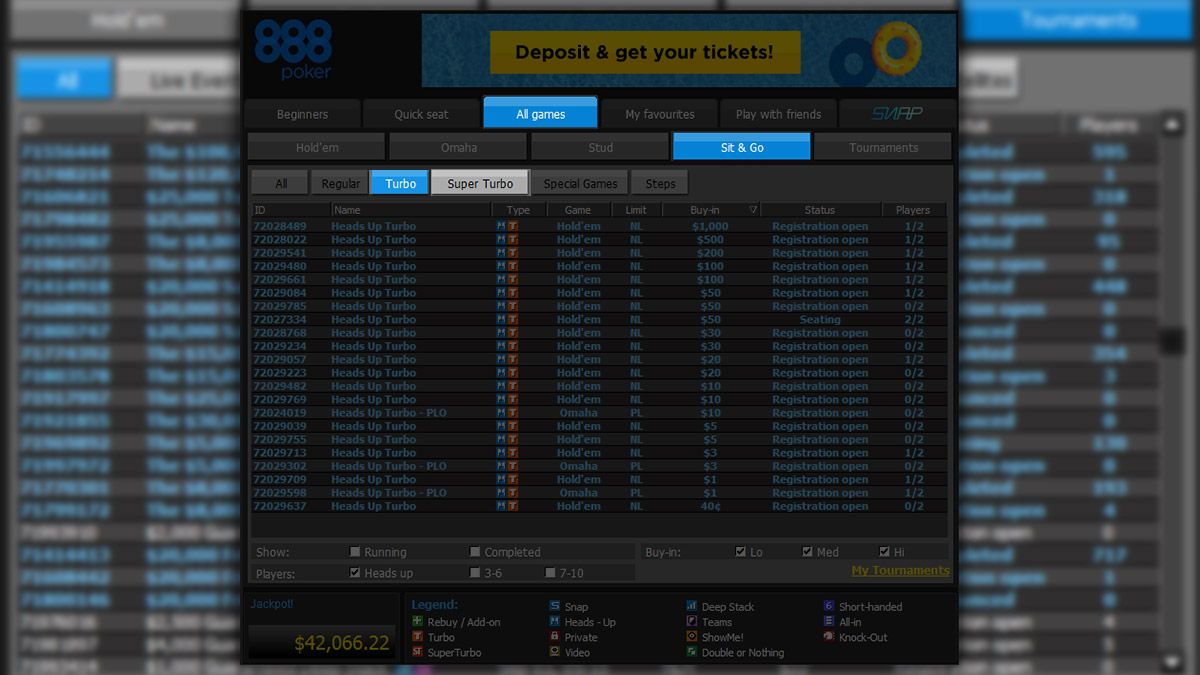The image size is (1200, 675).
Task: Open the Tournaments game tab
Action: 883,147
